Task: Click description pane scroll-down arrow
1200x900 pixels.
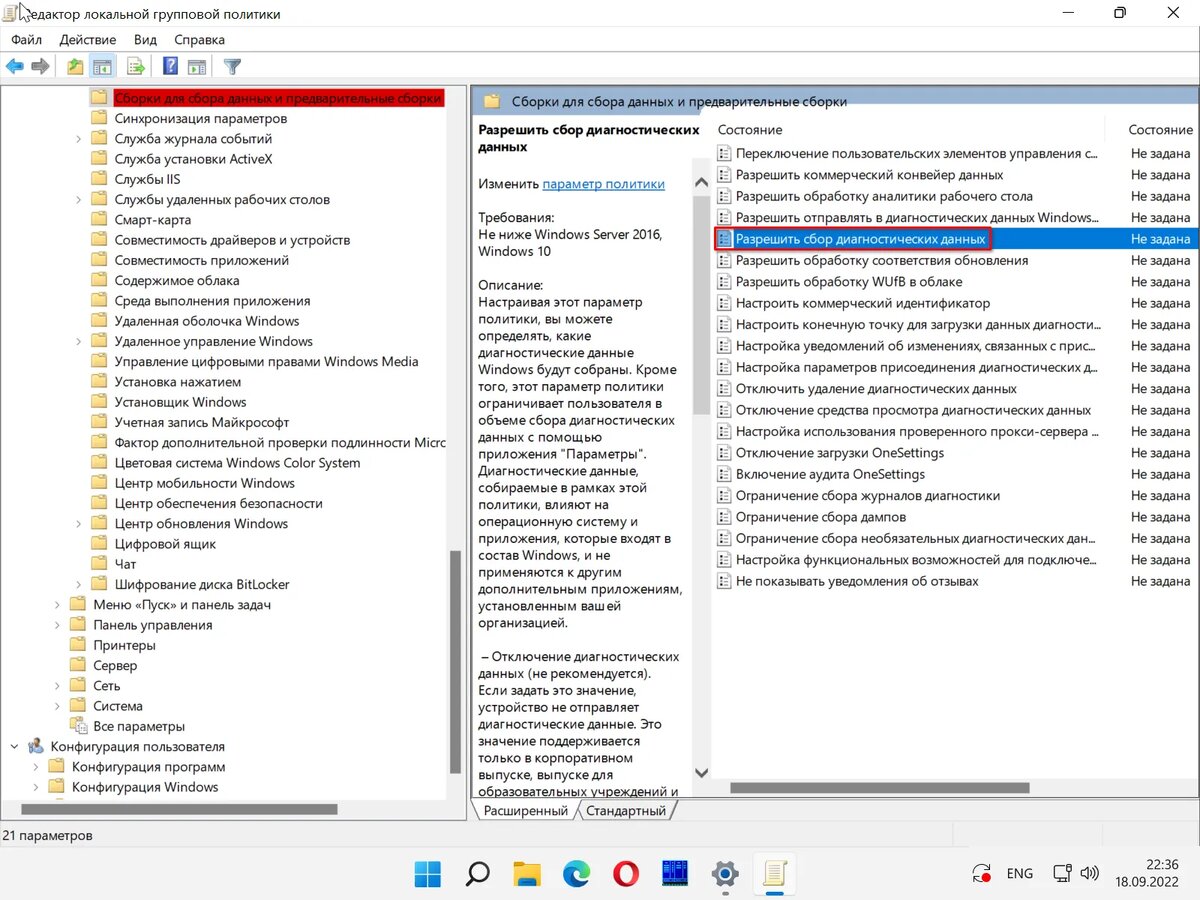Action: tap(701, 773)
